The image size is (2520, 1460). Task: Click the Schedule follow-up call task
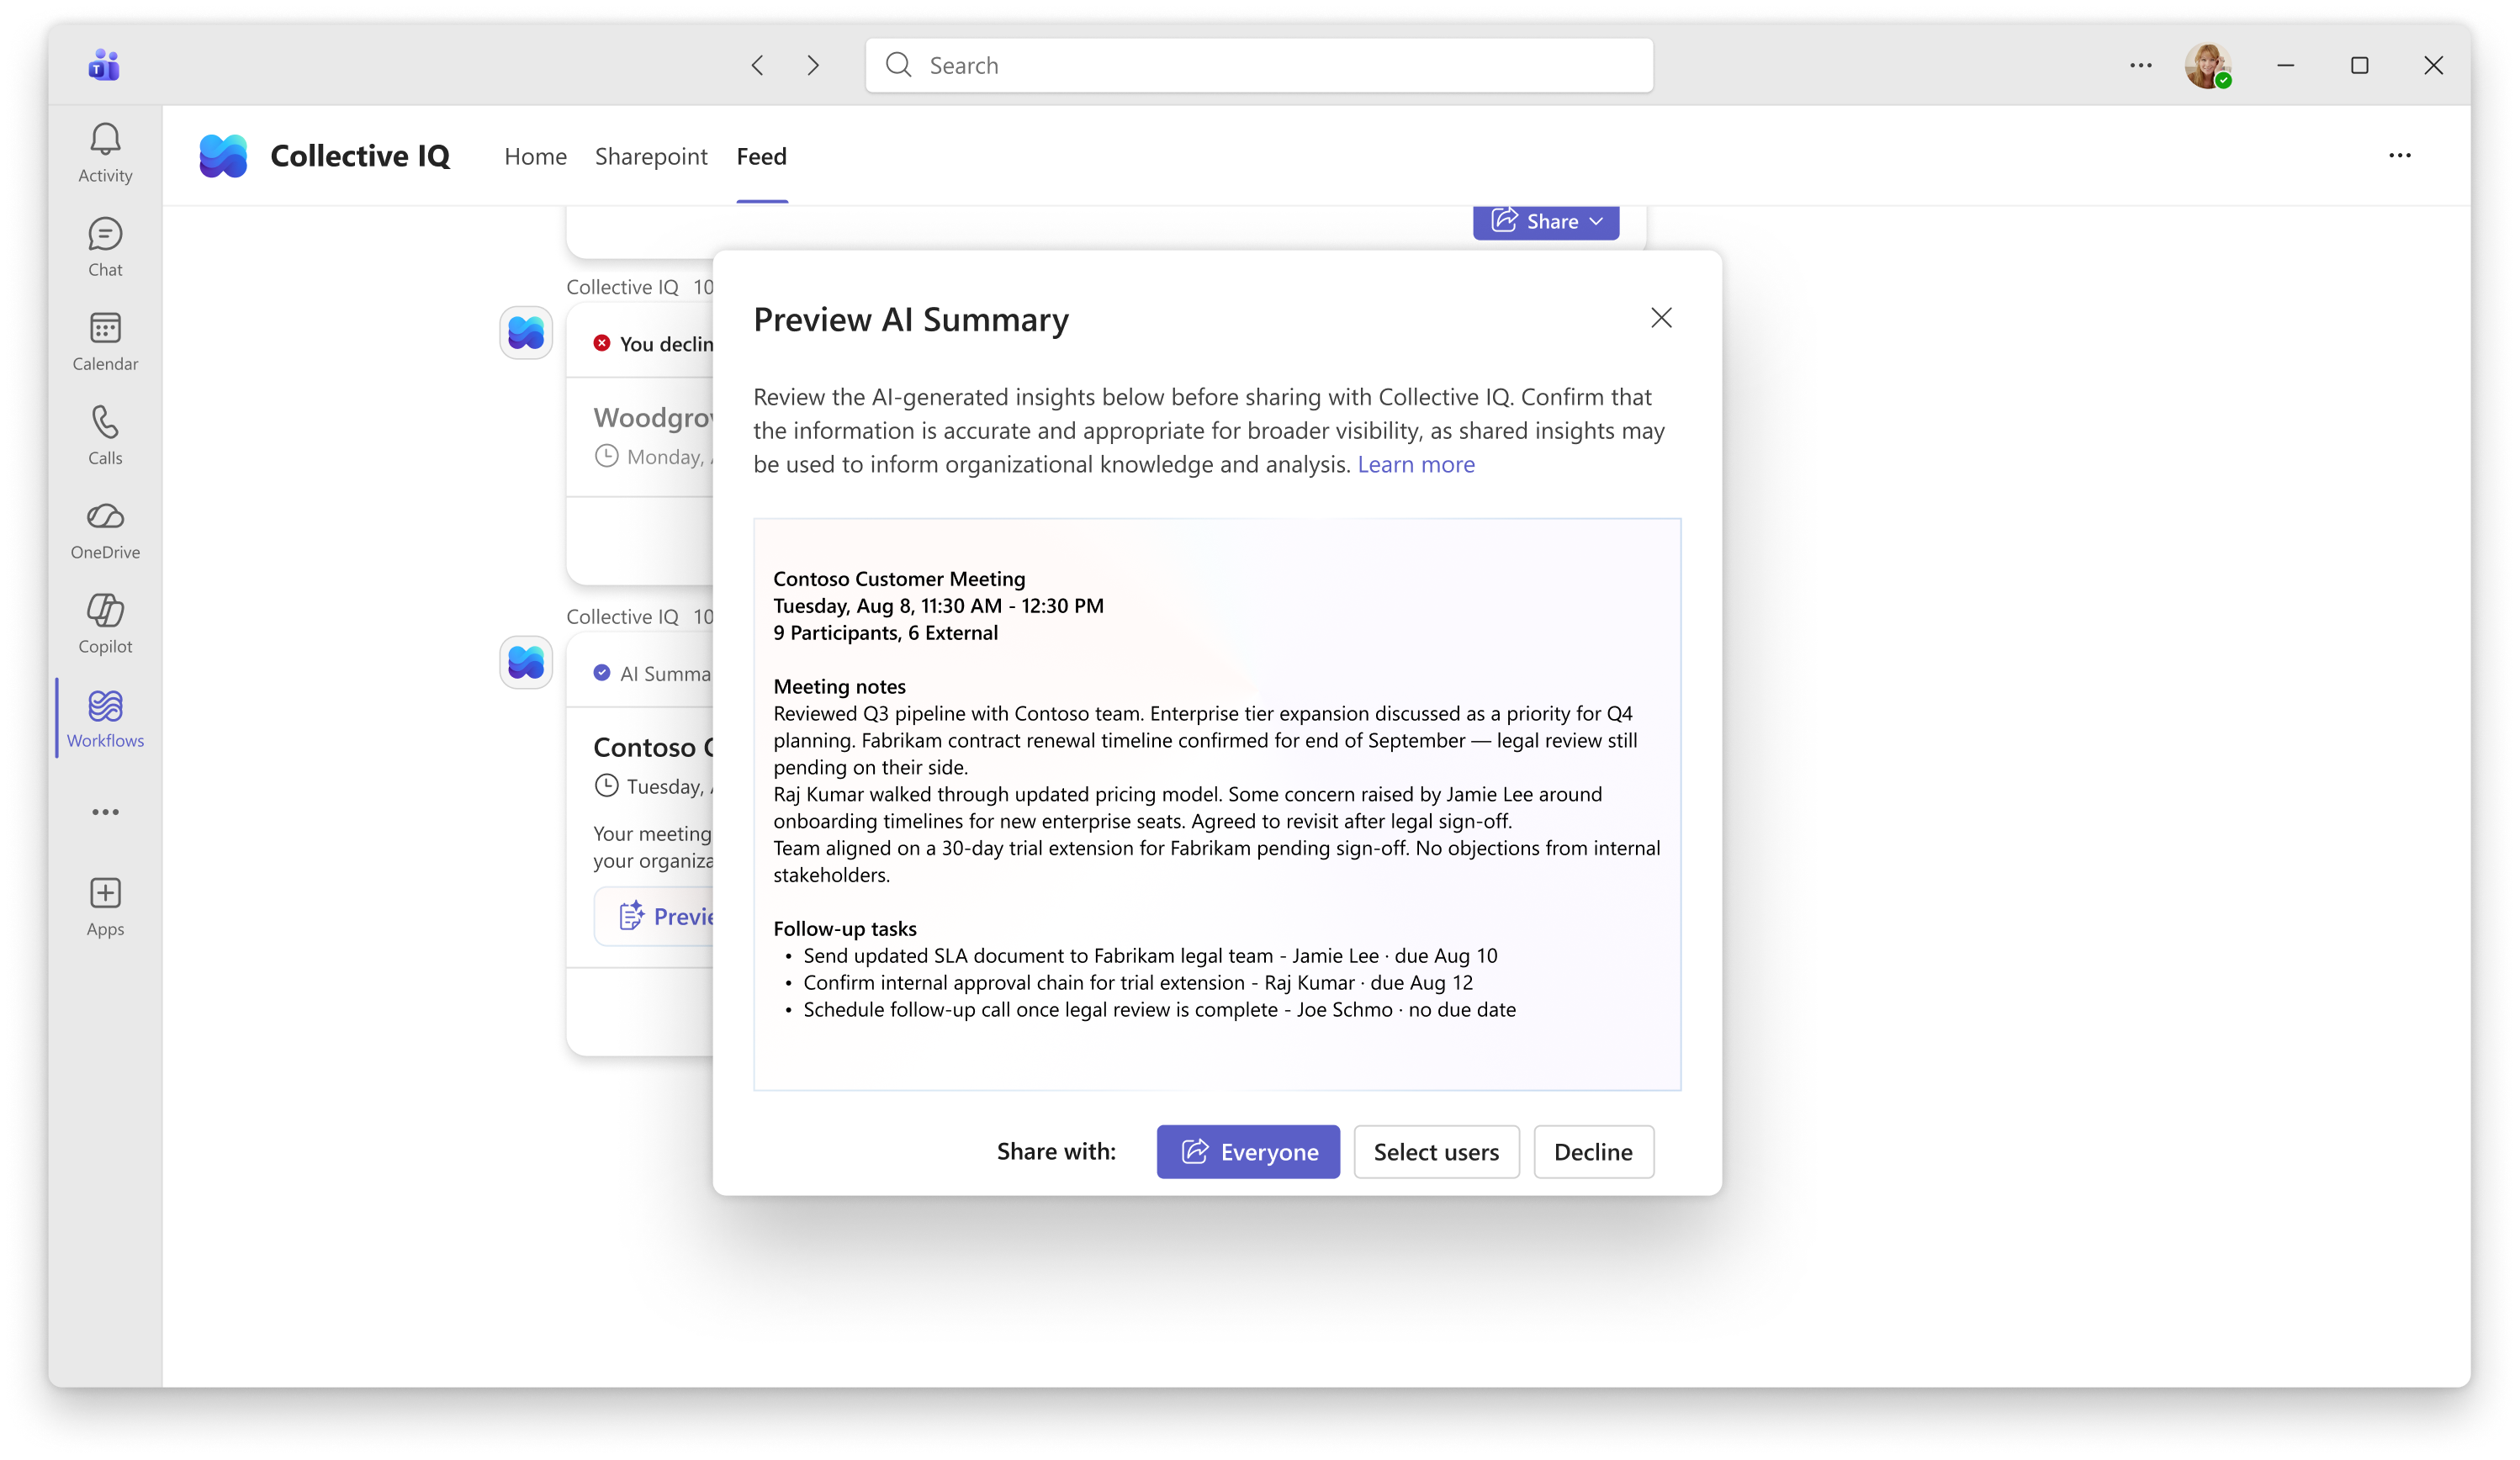[x=1159, y=1009]
